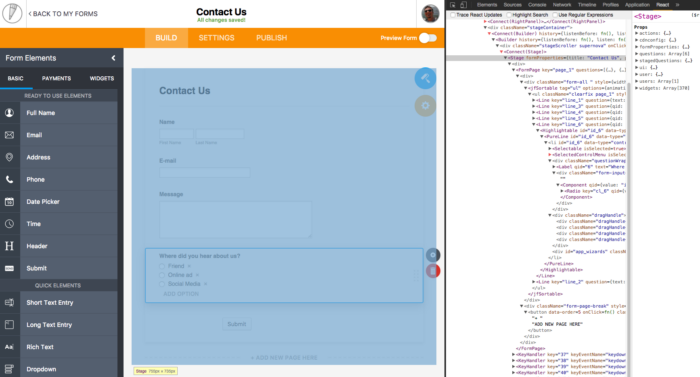700x377 pixels.
Task: Click the Address pin icon
Action: click(x=9, y=157)
